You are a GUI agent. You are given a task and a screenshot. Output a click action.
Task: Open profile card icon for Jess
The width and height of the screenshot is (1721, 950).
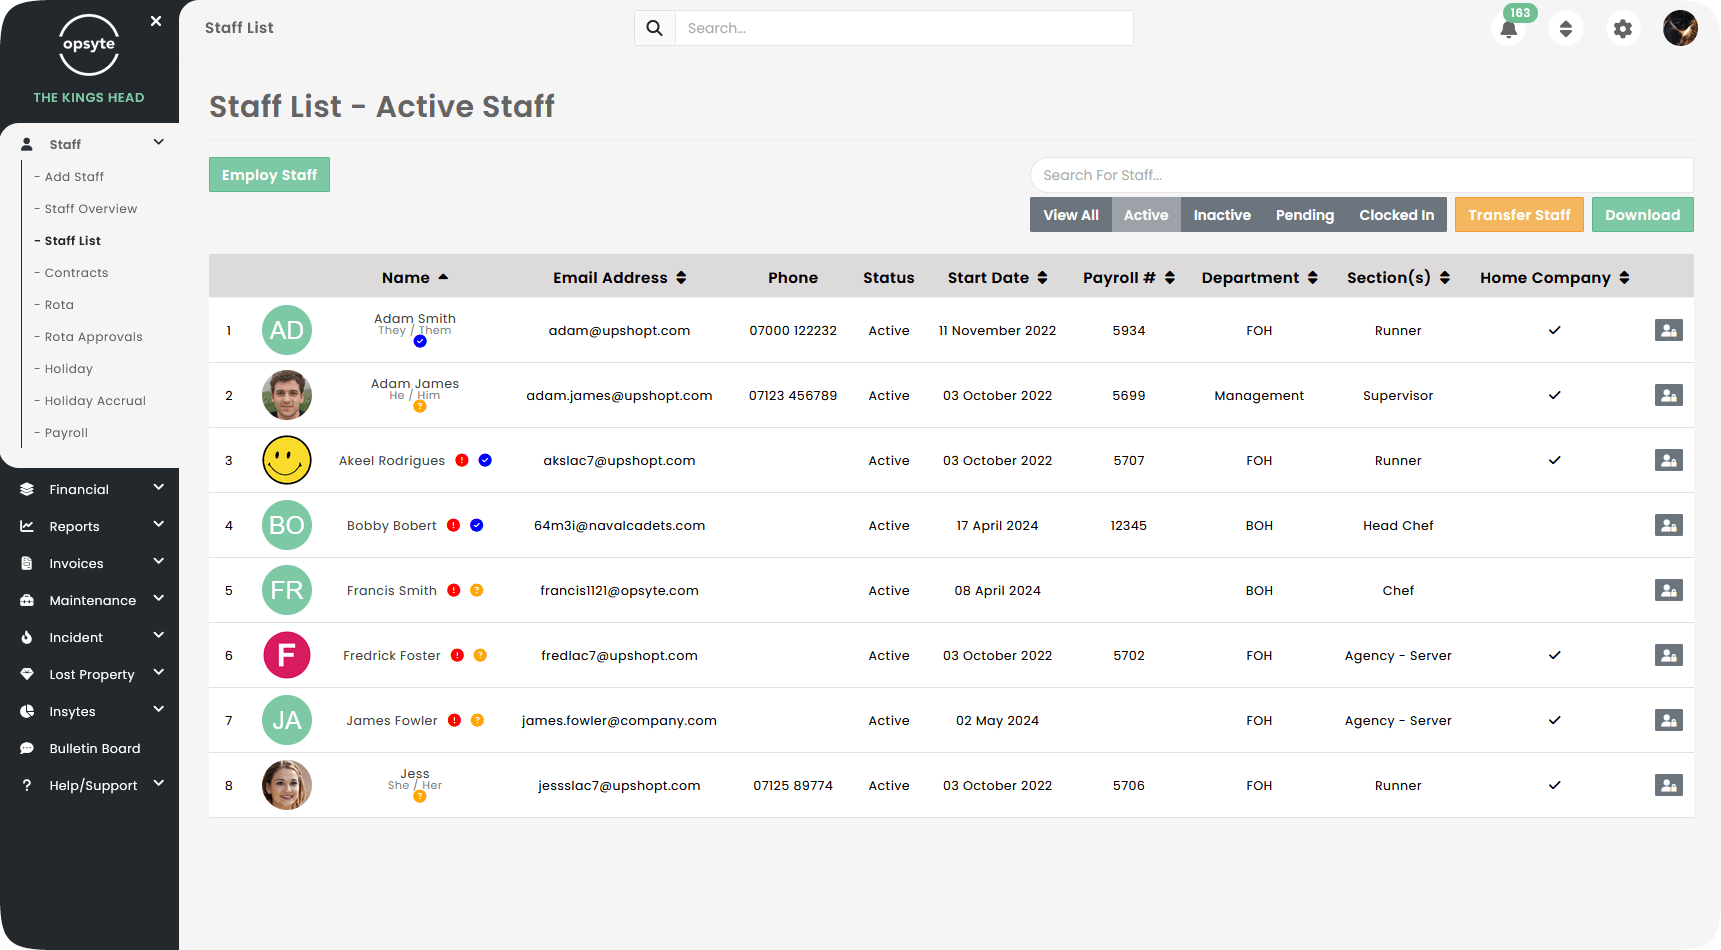pyautogui.click(x=1668, y=785)
